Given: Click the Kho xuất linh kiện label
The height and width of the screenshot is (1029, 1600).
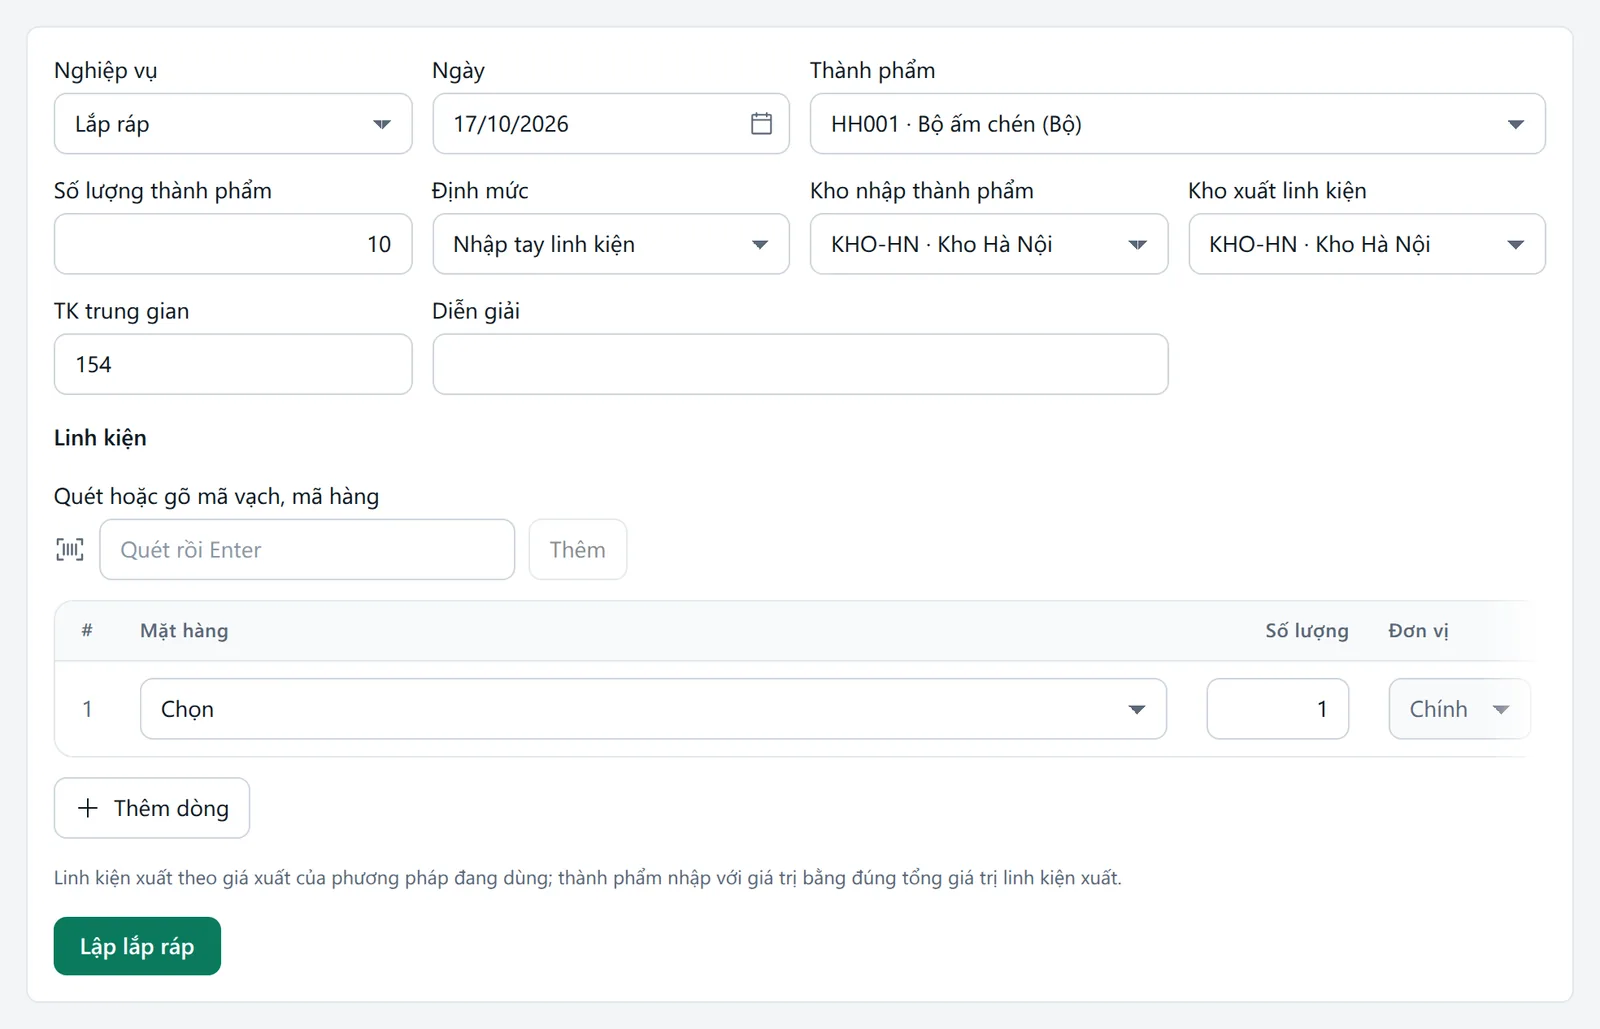Looking at the screenshot, I should [1277, 191].
